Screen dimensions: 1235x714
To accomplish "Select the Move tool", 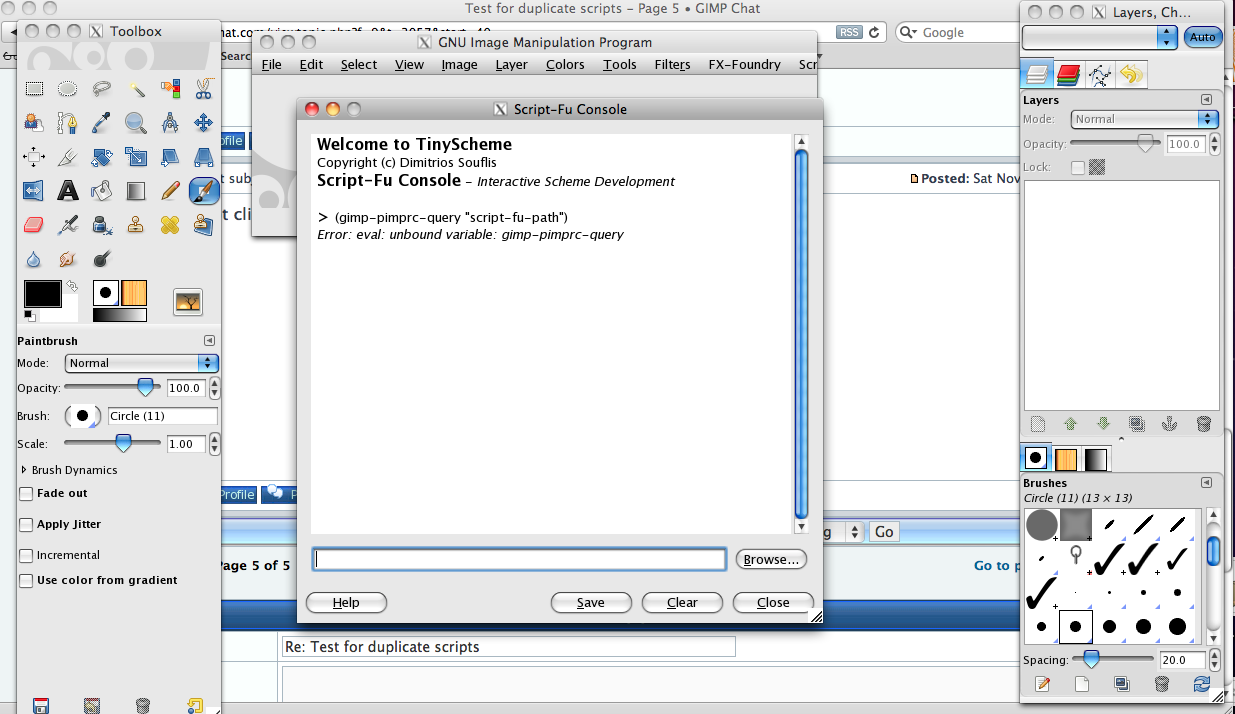I will tap(204, 123).
